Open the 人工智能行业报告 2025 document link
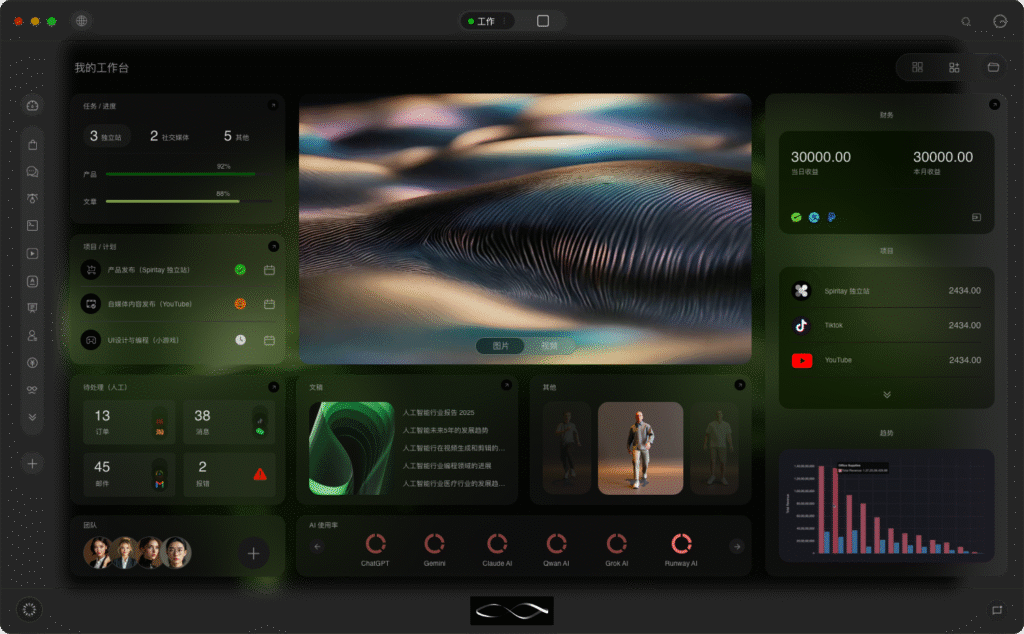Screen dimensions: 1024x634 coord(438,412)
